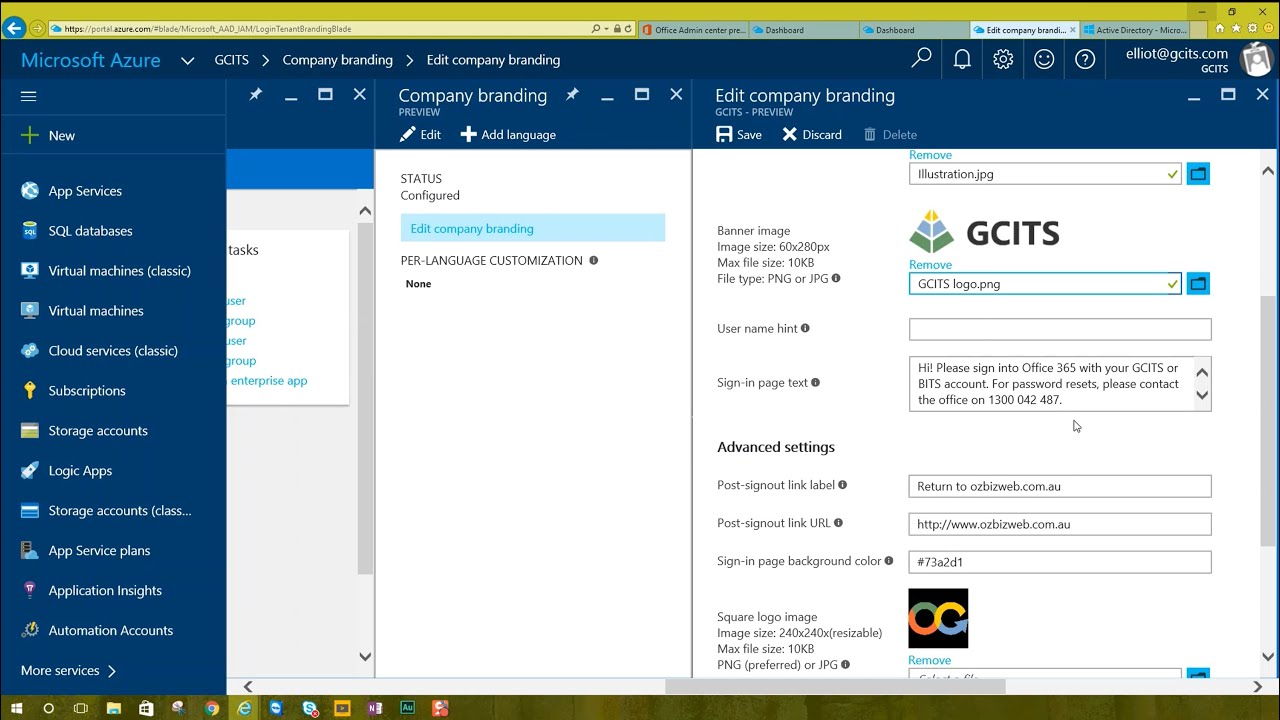
Task: Open File Explorer from the taskbar
Action: click(114, 708)
